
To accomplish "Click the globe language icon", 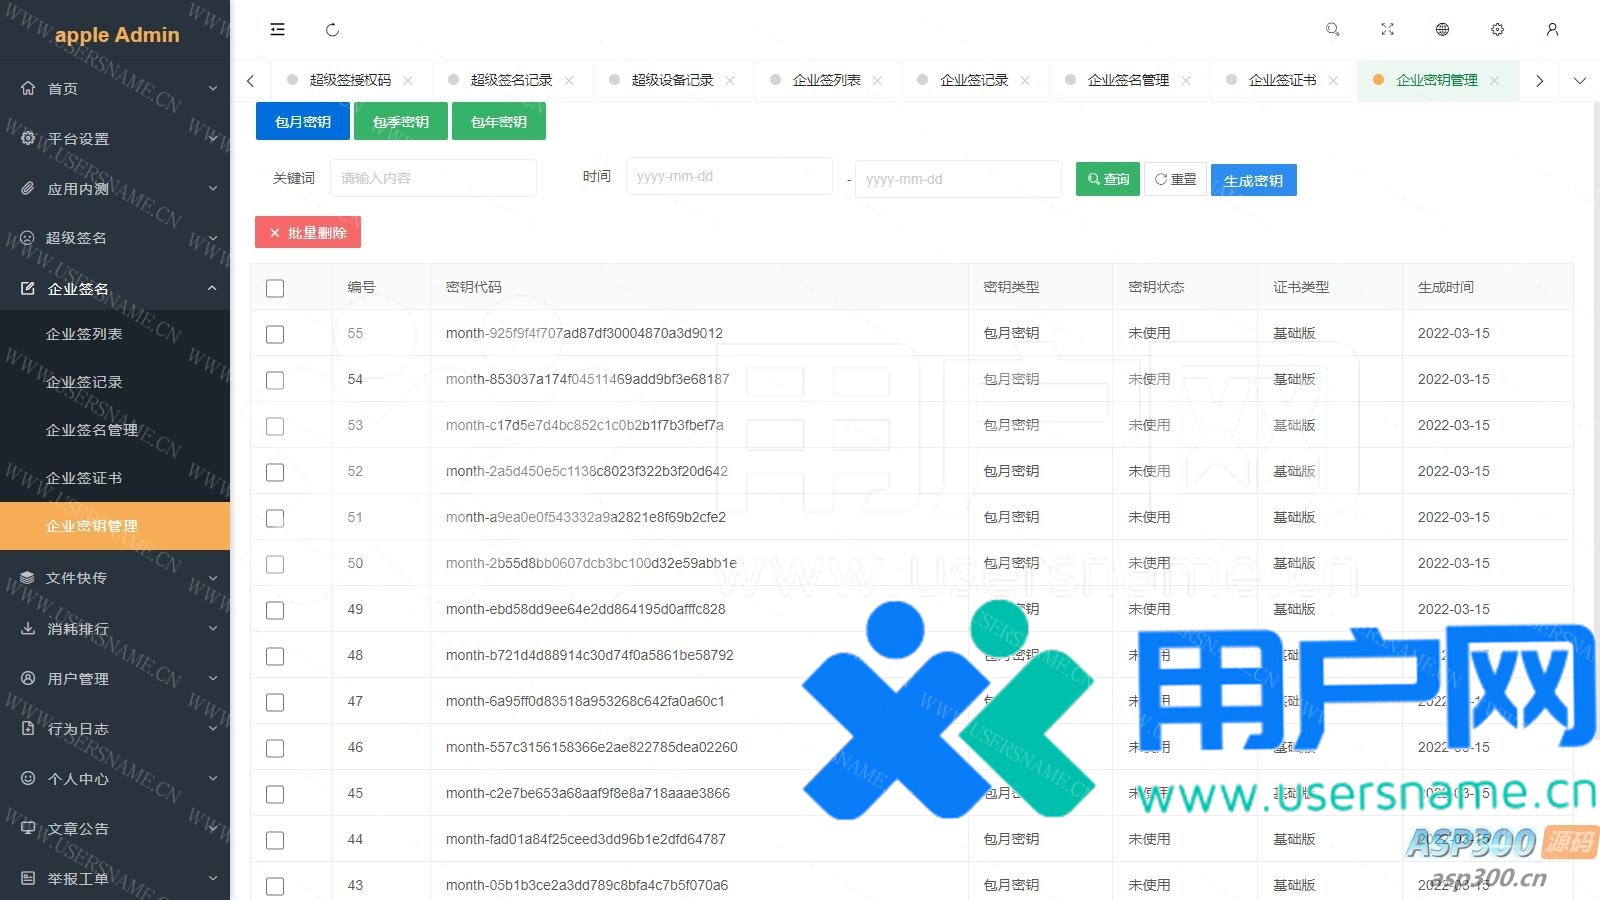I will click(1442, 30).
